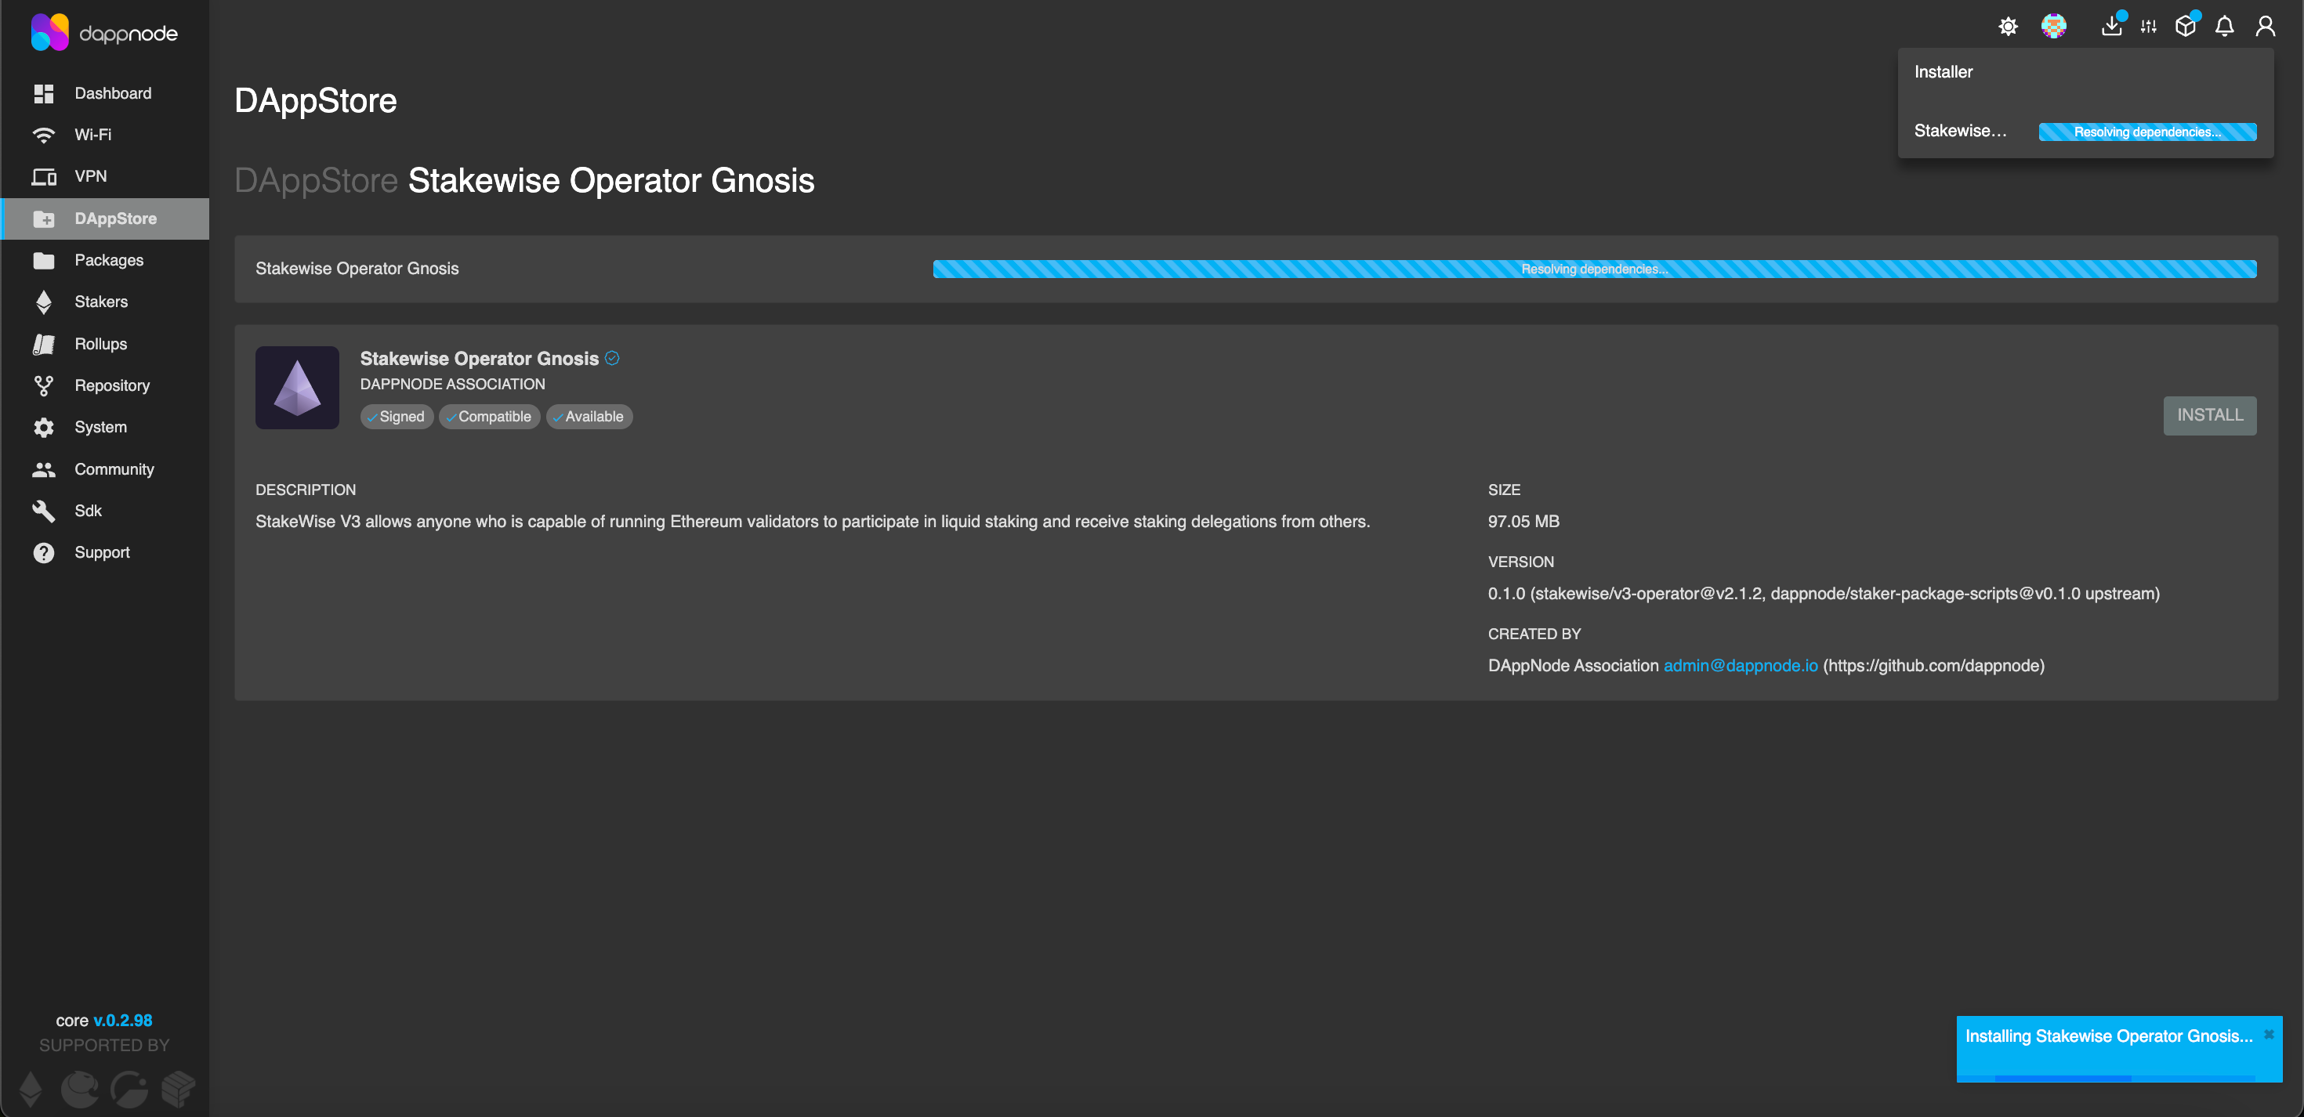Open the Wi-Fi sidebar item
Screen dimensions: 2304x1117
pos(92,135)
